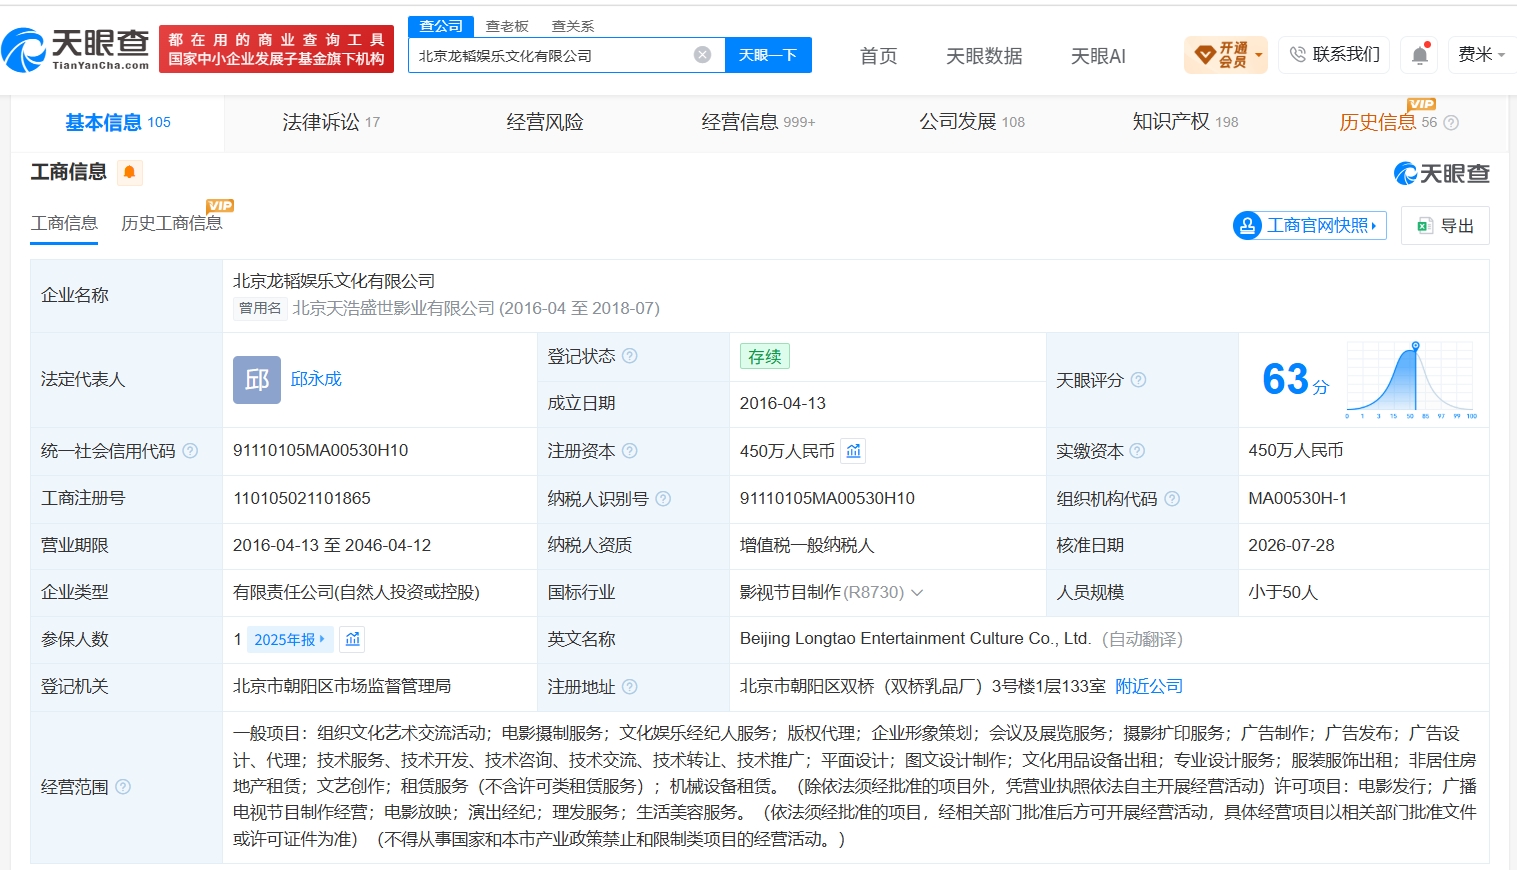The height and width of the screenshot is (870, 1517).
Task: Switch to the 公司发展 tab
Action: click(x=972, y=123)
